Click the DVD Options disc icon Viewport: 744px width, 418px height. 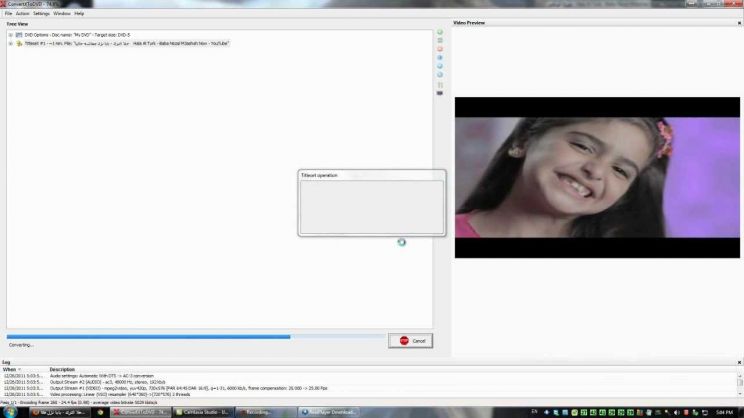(19, 35)
